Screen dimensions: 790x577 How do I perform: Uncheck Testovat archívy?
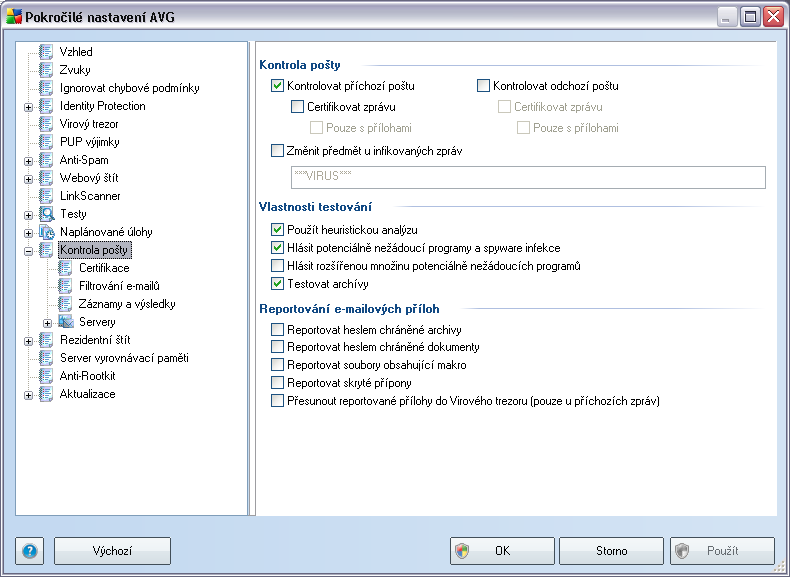pos(277,284)
